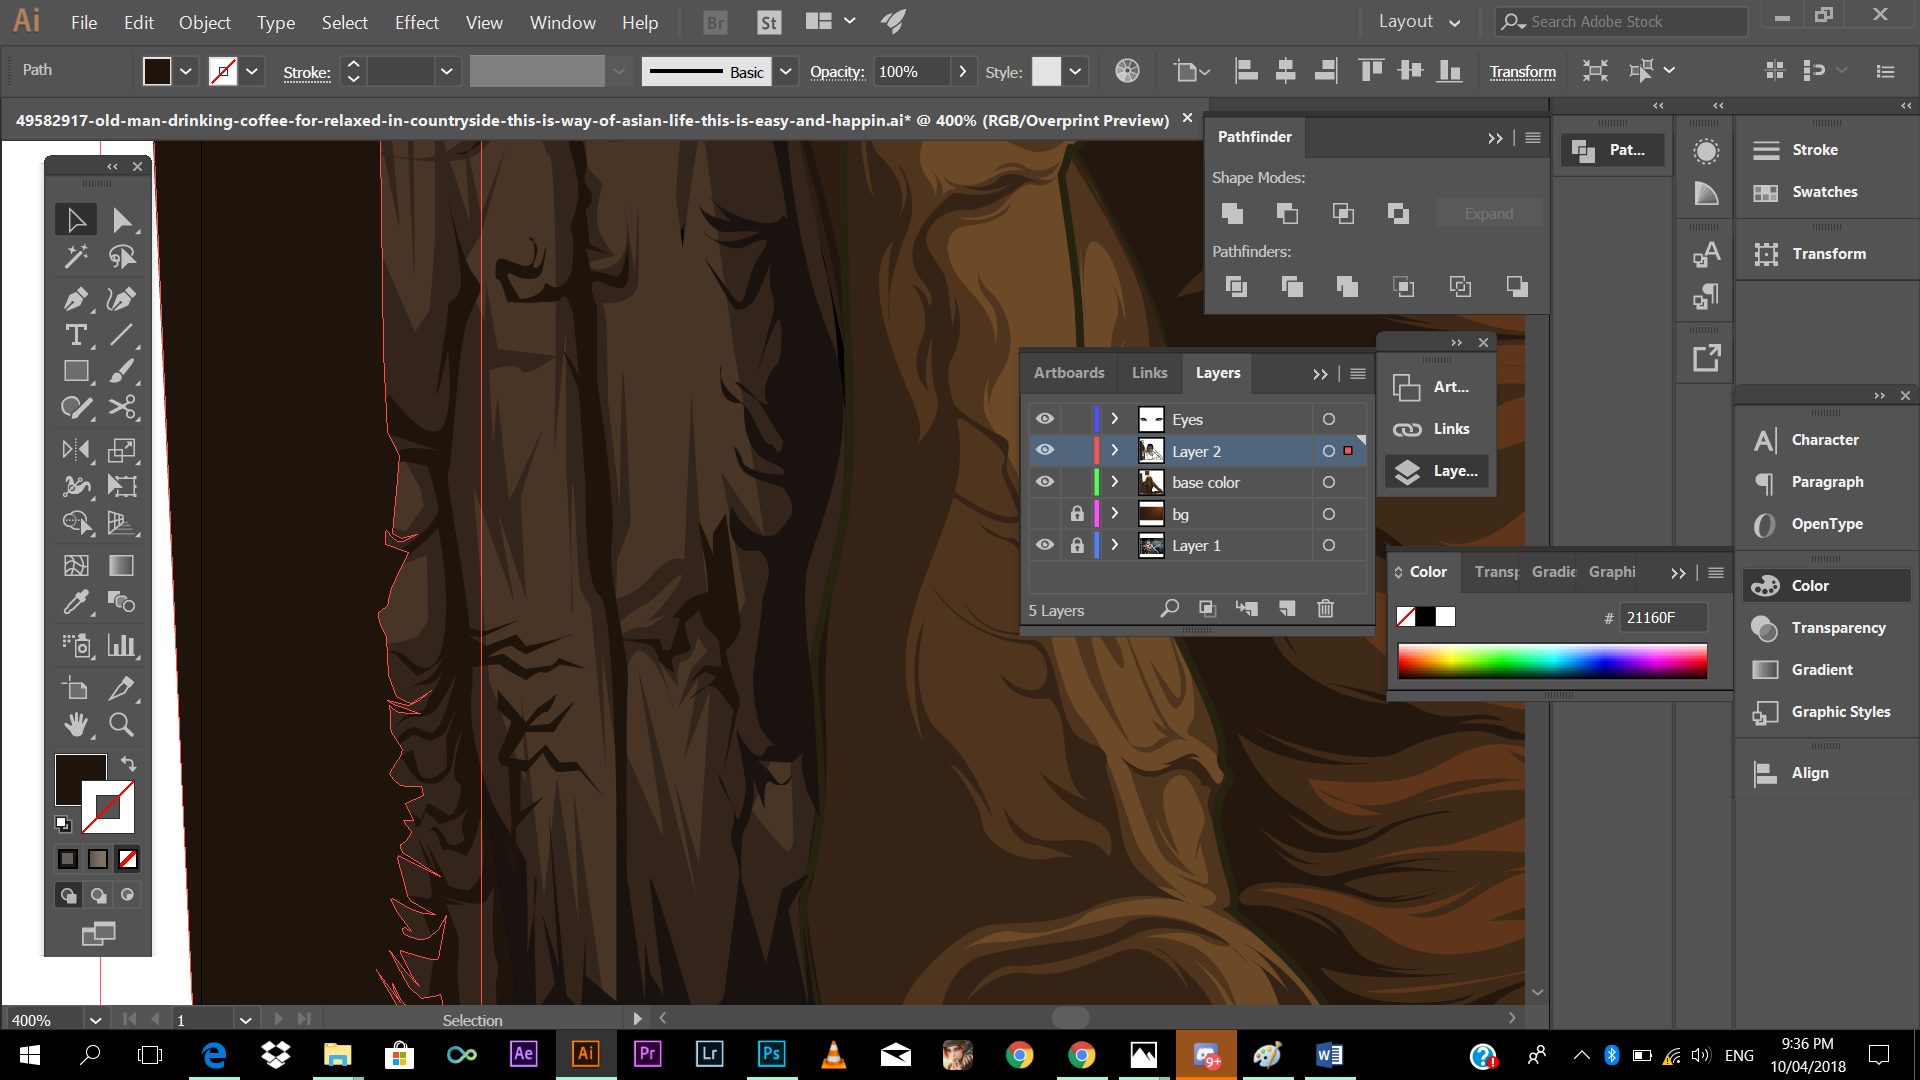This screenshot has height=1080, width=1920.
Task: Click the Minus Front shape mode icon
Action: (1287, 213)
